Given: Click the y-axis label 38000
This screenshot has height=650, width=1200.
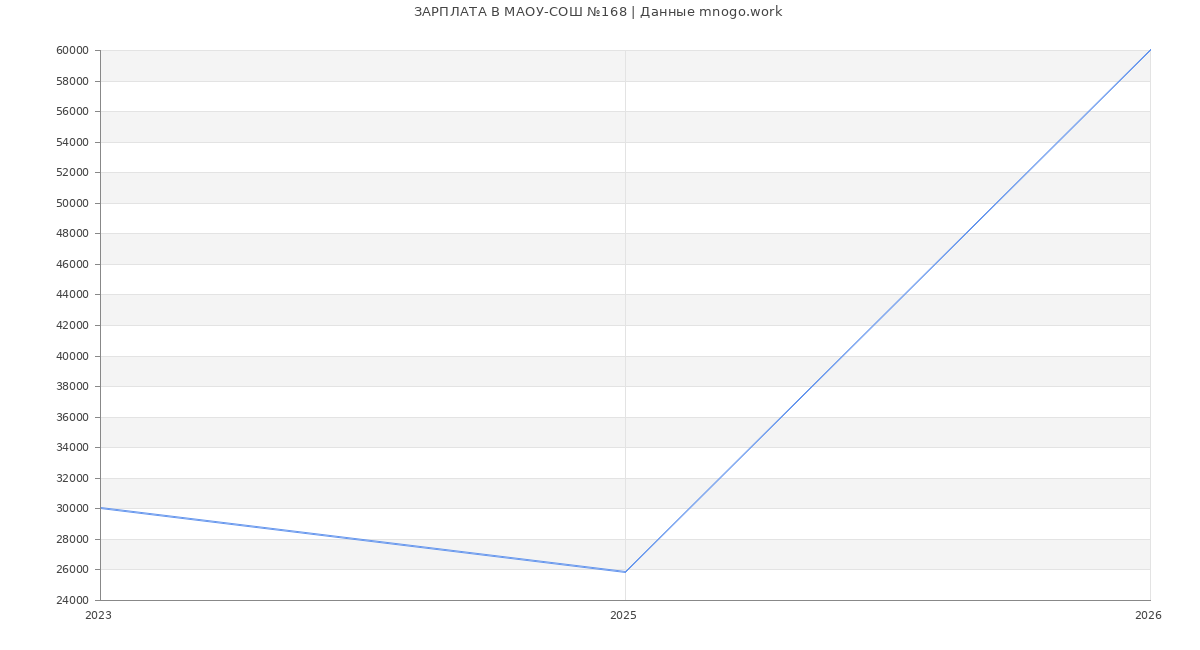Looking at the screenshot, I should [73, 386].
